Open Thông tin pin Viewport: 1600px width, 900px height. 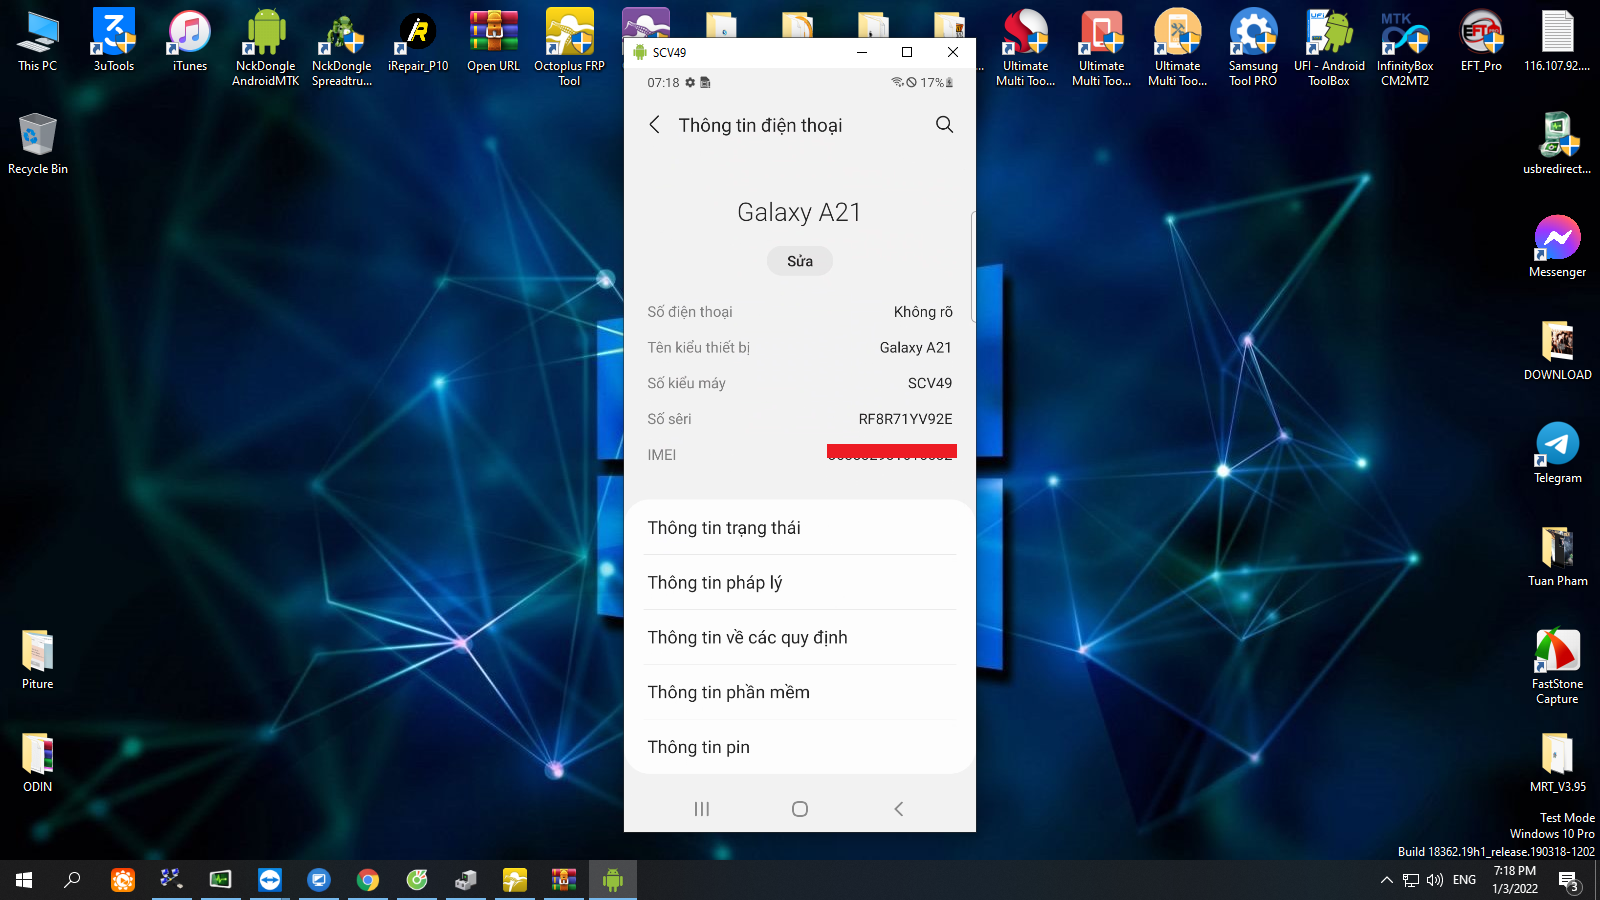[x=800, y=747]
